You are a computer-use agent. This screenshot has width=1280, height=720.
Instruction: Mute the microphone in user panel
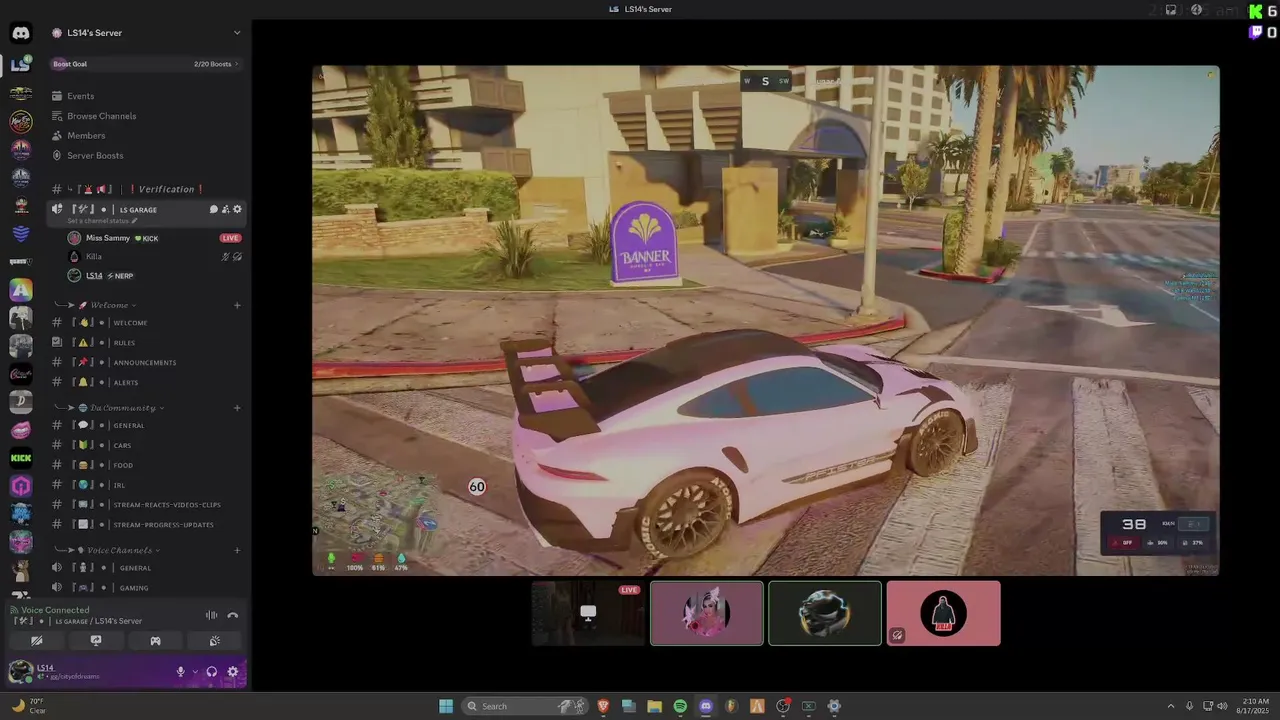(x=181, y=672)
